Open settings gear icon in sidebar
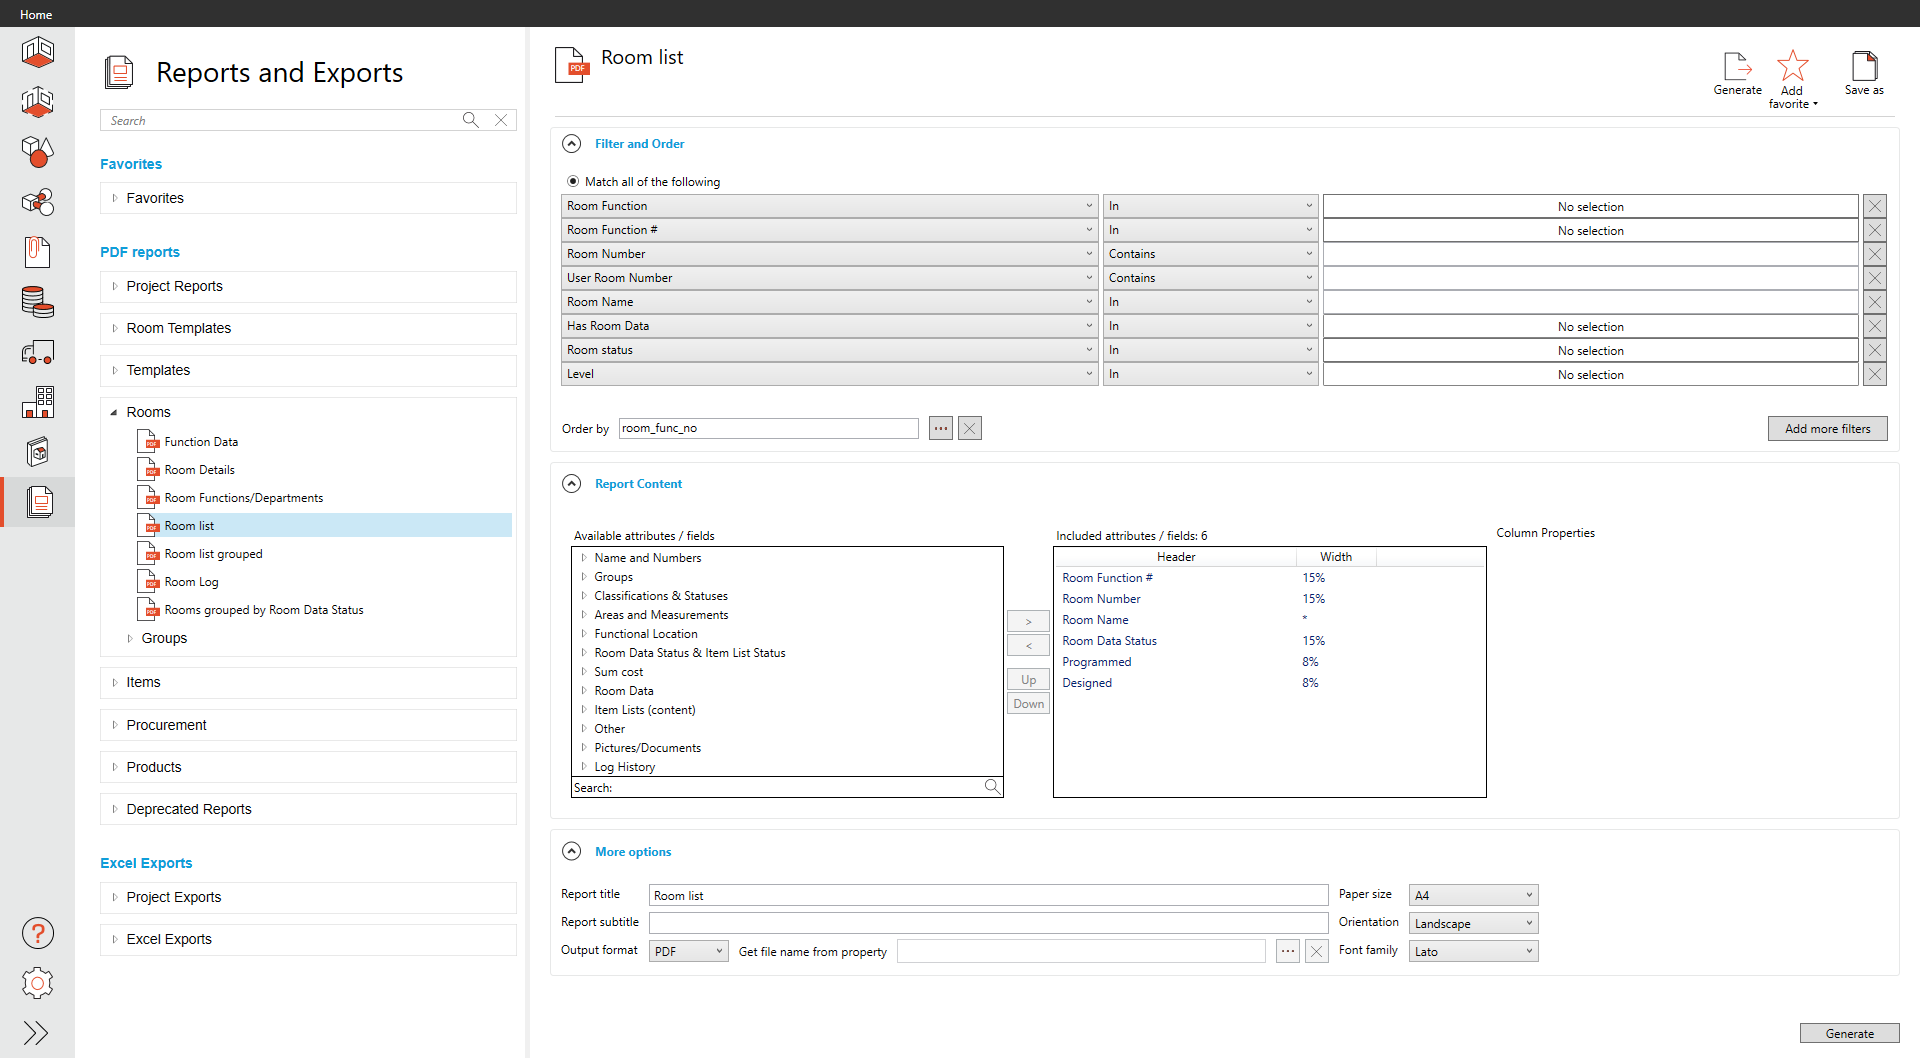 [x=38, y=983]
